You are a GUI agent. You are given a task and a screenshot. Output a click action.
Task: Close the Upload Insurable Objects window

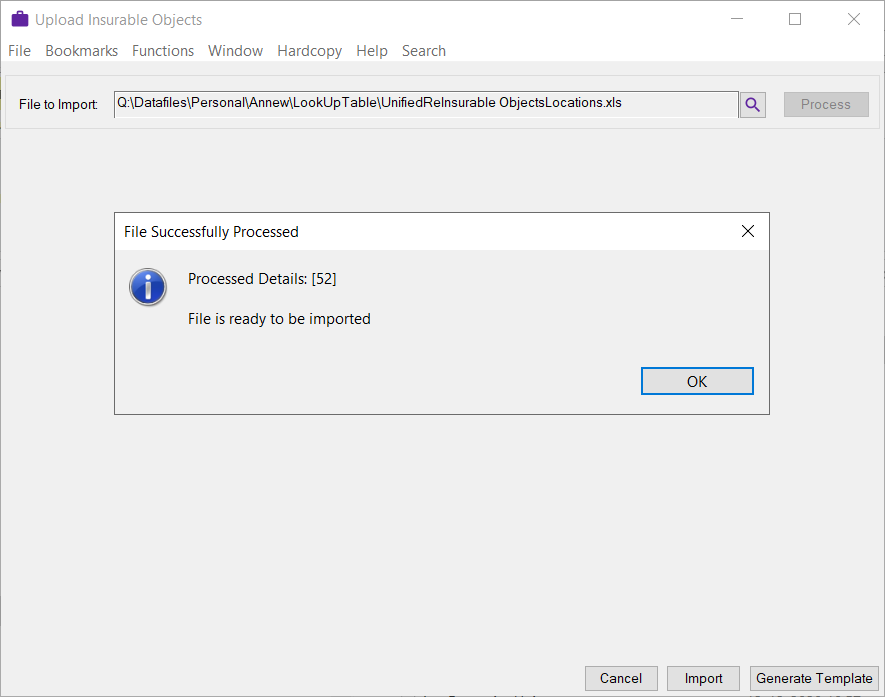(x=854, y=19)
